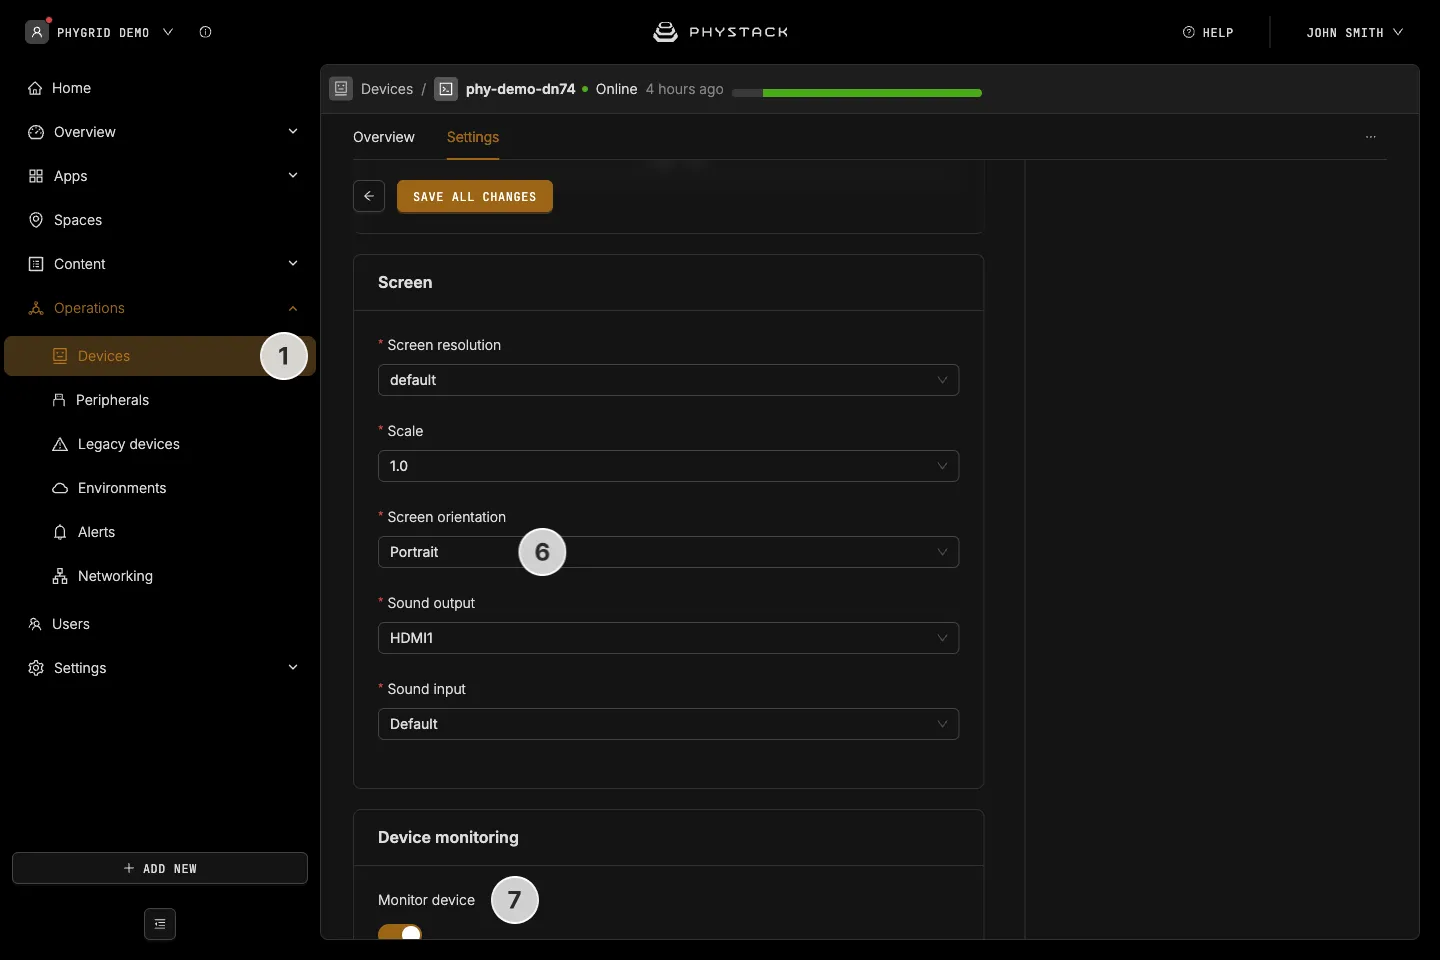
Task: Click the Peripherals icon in sidebar
Action: (59, 400)
